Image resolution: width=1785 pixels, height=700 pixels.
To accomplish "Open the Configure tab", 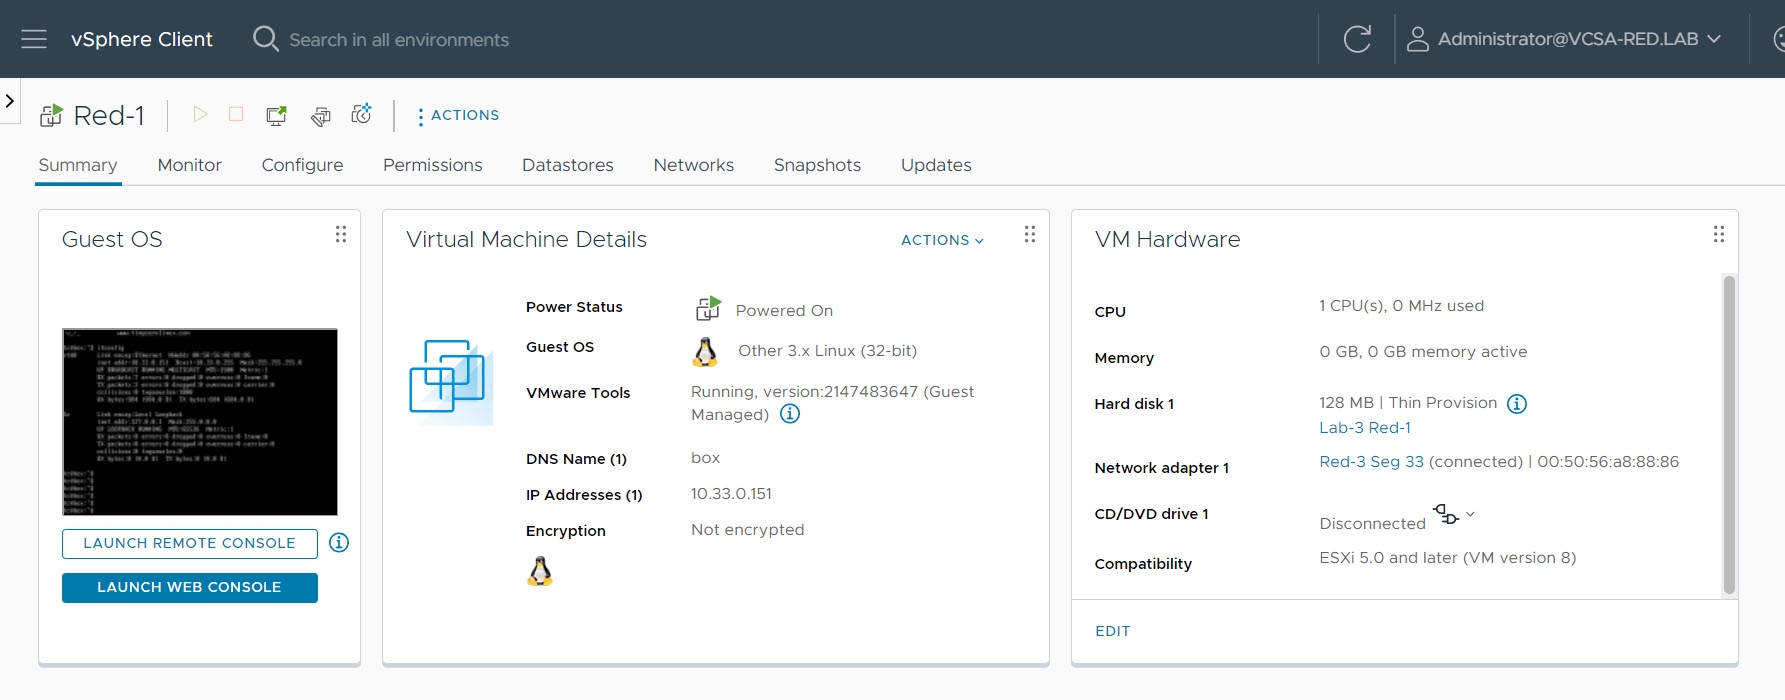I will [x=302, y=165].
